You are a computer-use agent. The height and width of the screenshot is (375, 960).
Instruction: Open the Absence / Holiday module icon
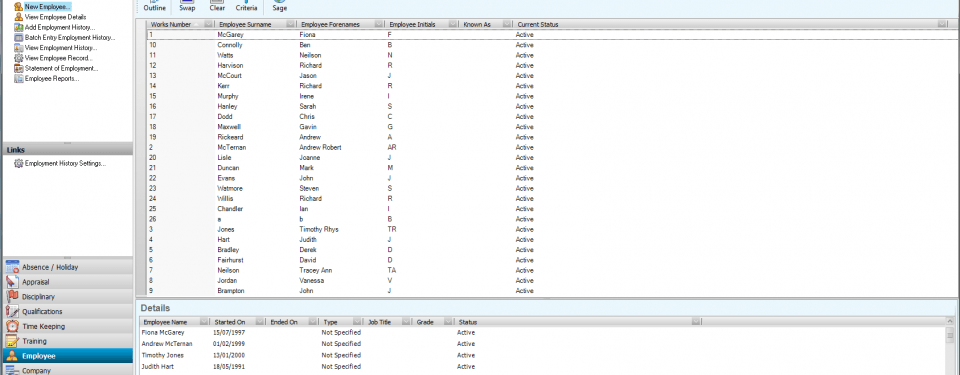(12, 267)
